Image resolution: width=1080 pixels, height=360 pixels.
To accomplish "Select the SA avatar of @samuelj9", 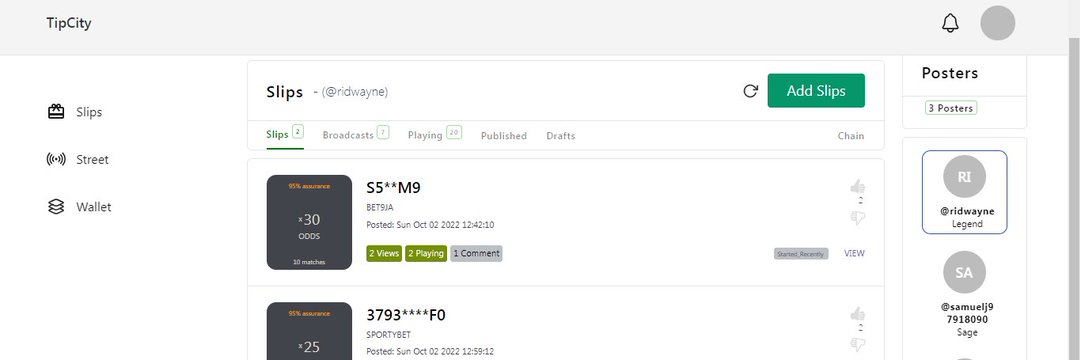I will tap(964, 272).
